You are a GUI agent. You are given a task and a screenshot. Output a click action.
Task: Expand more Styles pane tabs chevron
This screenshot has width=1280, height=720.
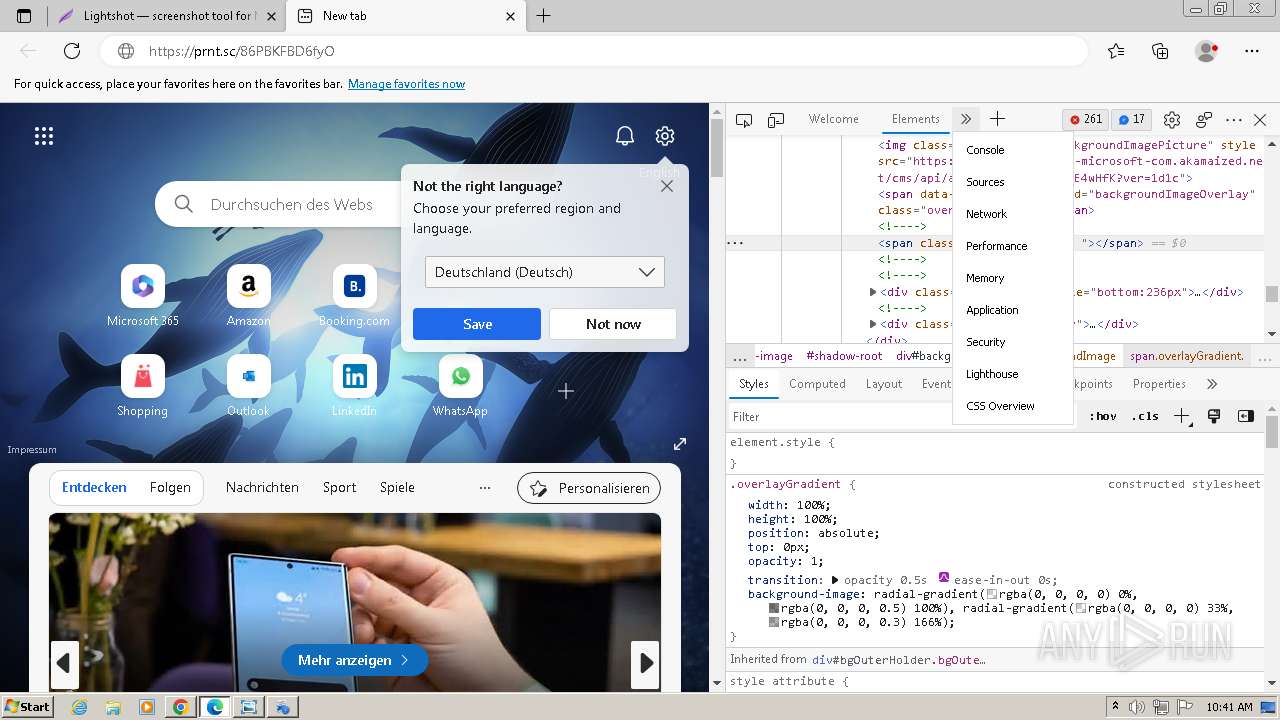pyautogui.click(x=1212, y=384)
